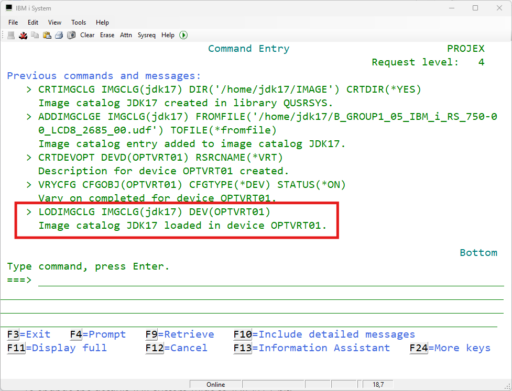Click the Request level value 4
Screen dimensions: 512x391
(481, 62)
